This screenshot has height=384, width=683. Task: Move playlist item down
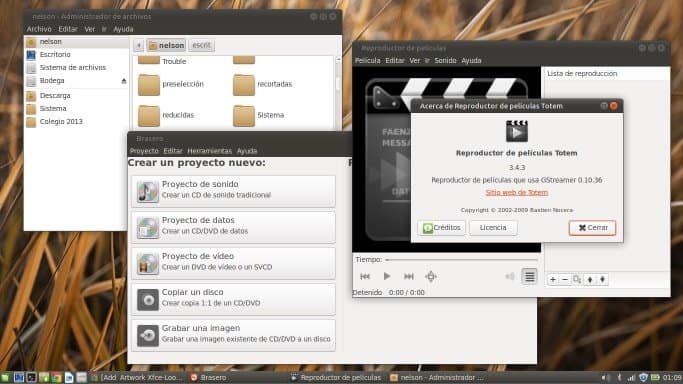602,280
